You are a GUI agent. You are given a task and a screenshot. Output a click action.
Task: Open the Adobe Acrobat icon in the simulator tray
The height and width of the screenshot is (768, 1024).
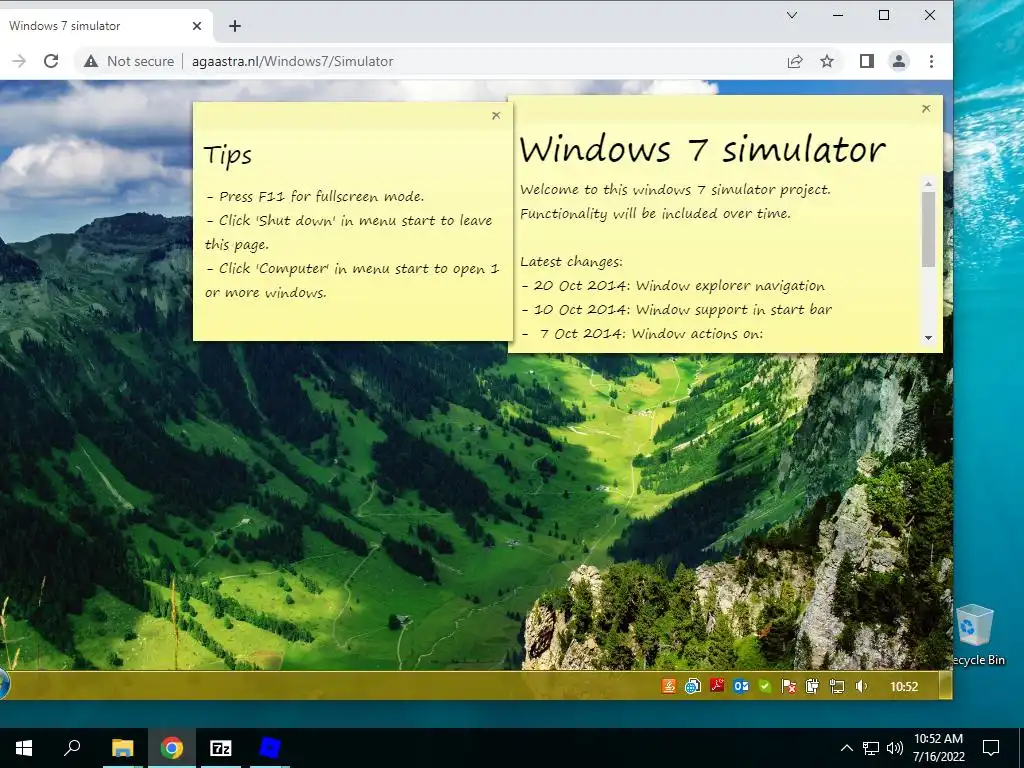tap(716, 686)
